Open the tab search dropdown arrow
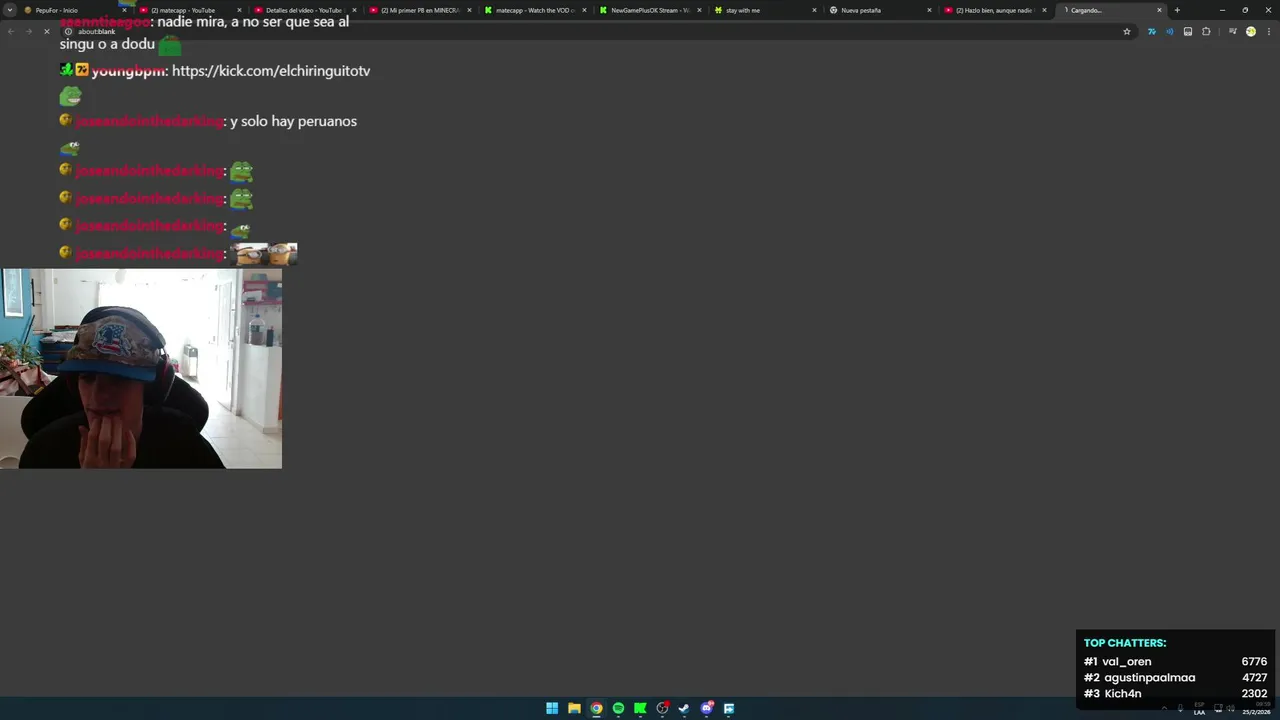This screenshot has height=720, width=1280. [10, 10]
